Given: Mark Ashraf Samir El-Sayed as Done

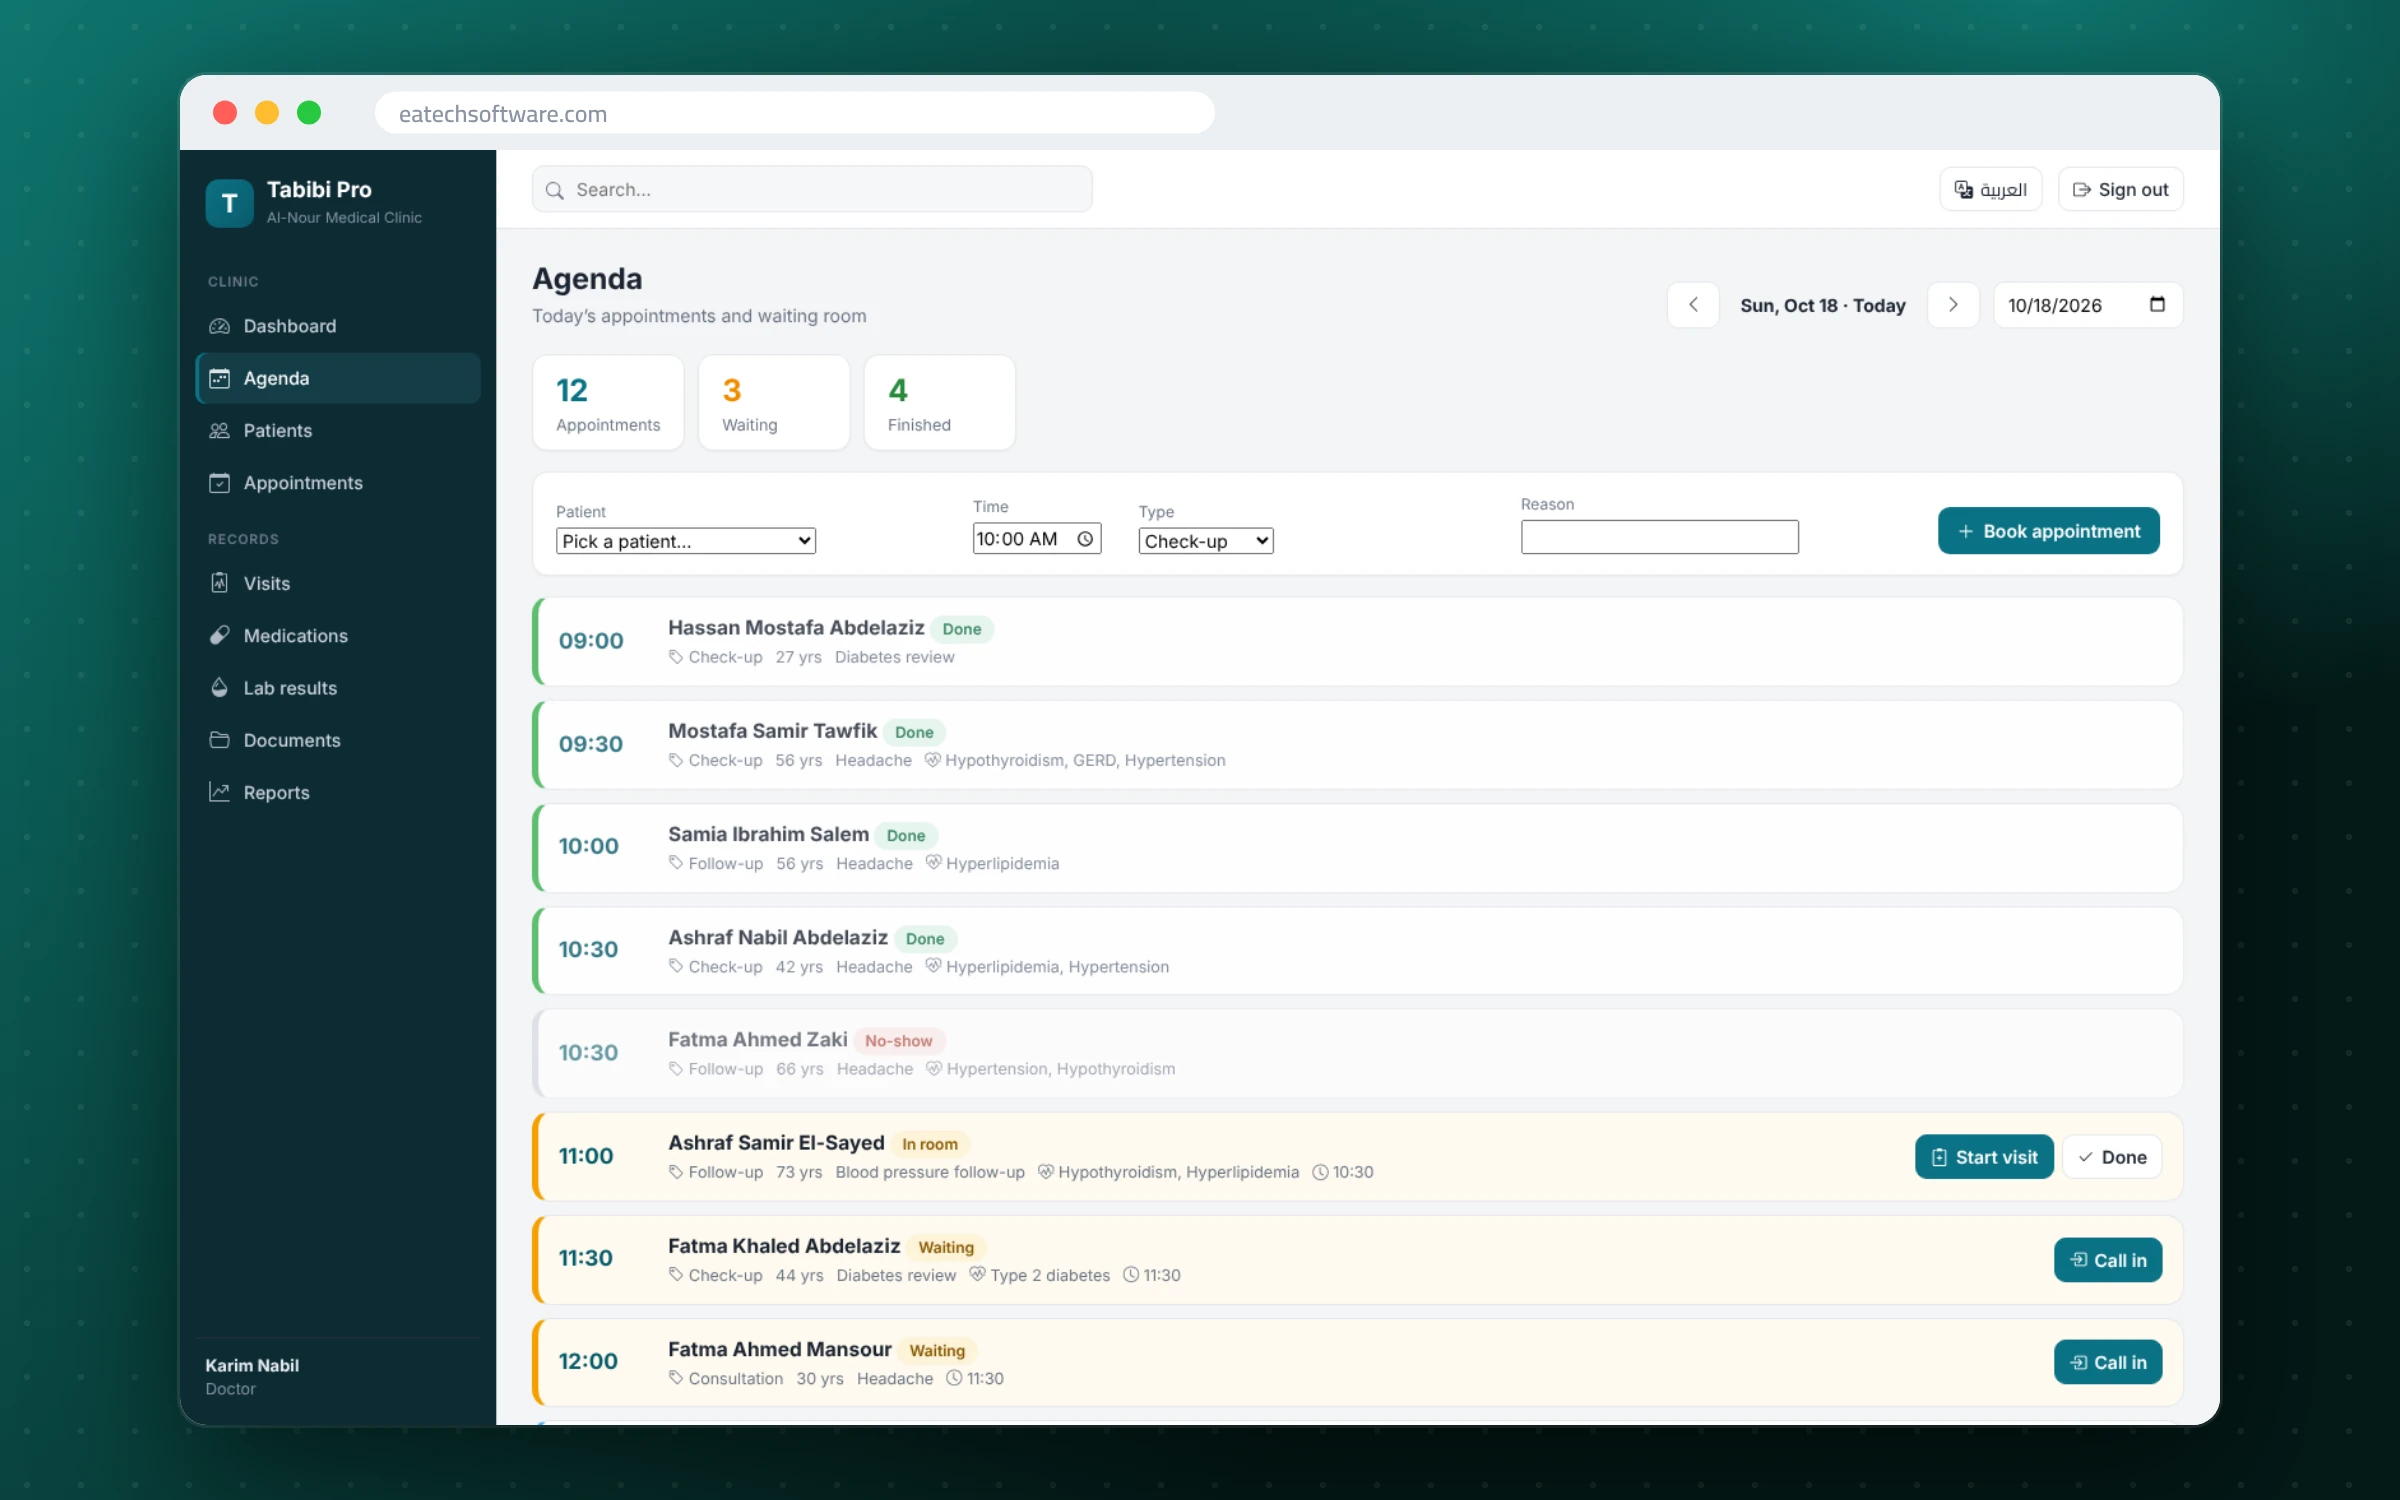Looking at the screenshot, I should [2112, 1157].
